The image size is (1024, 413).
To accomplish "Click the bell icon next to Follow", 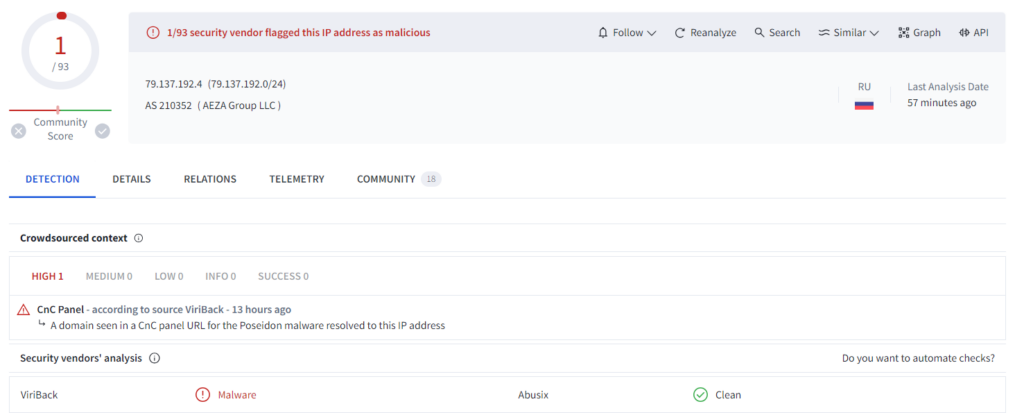I will (x=603, y=33).
